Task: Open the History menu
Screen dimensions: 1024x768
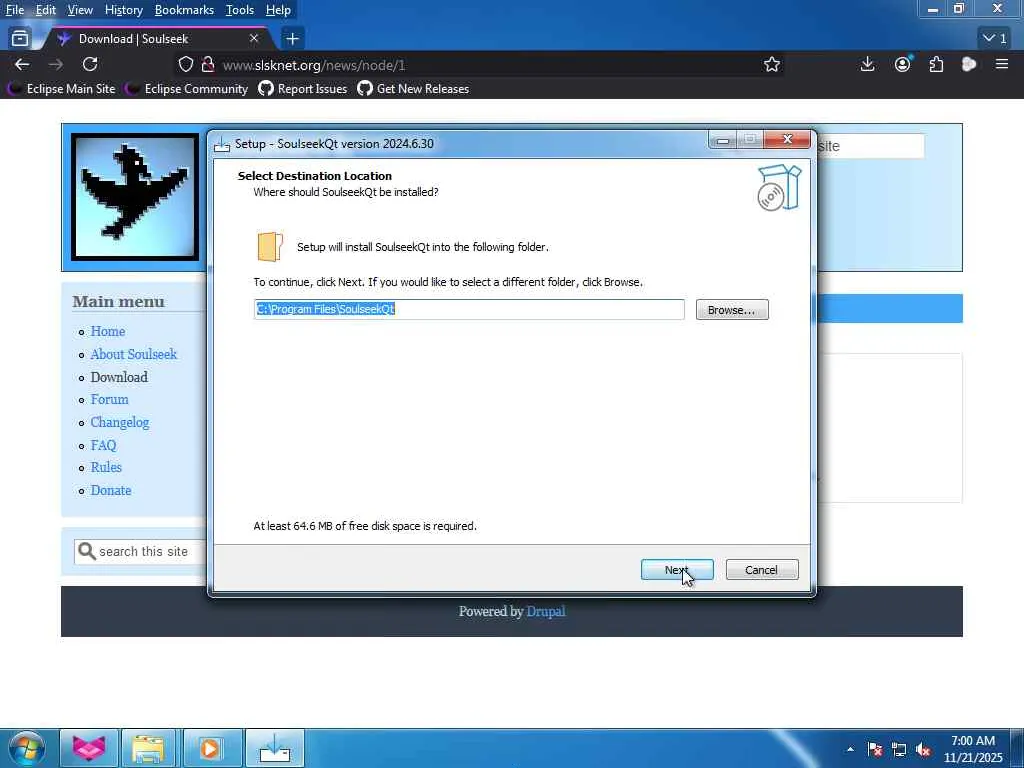Action: [x=123, y=10]
